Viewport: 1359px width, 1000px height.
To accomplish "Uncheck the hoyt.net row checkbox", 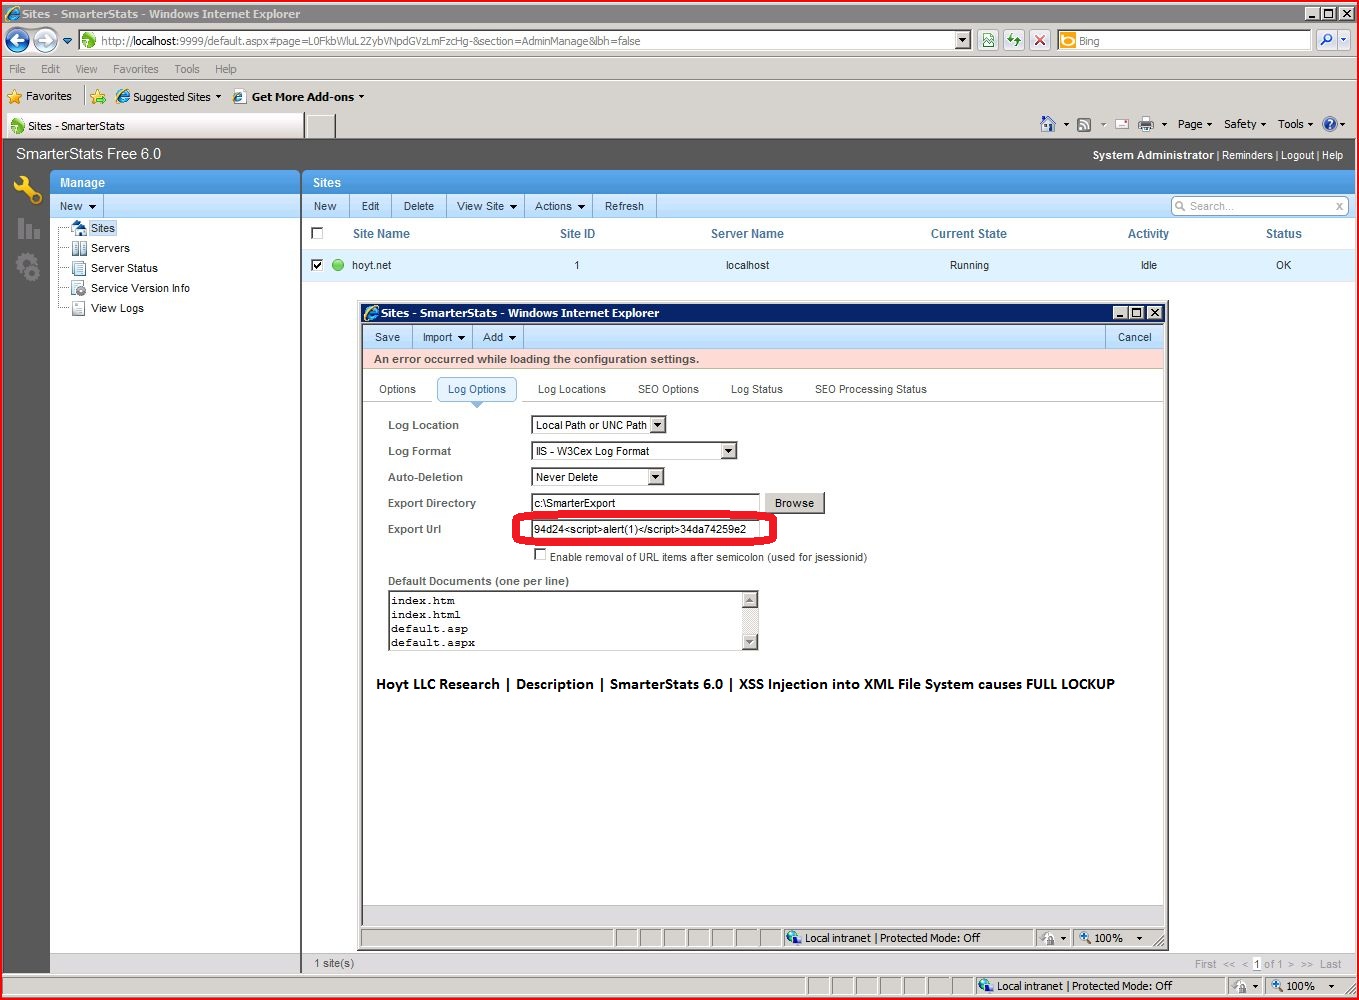I will pos(317,265).
